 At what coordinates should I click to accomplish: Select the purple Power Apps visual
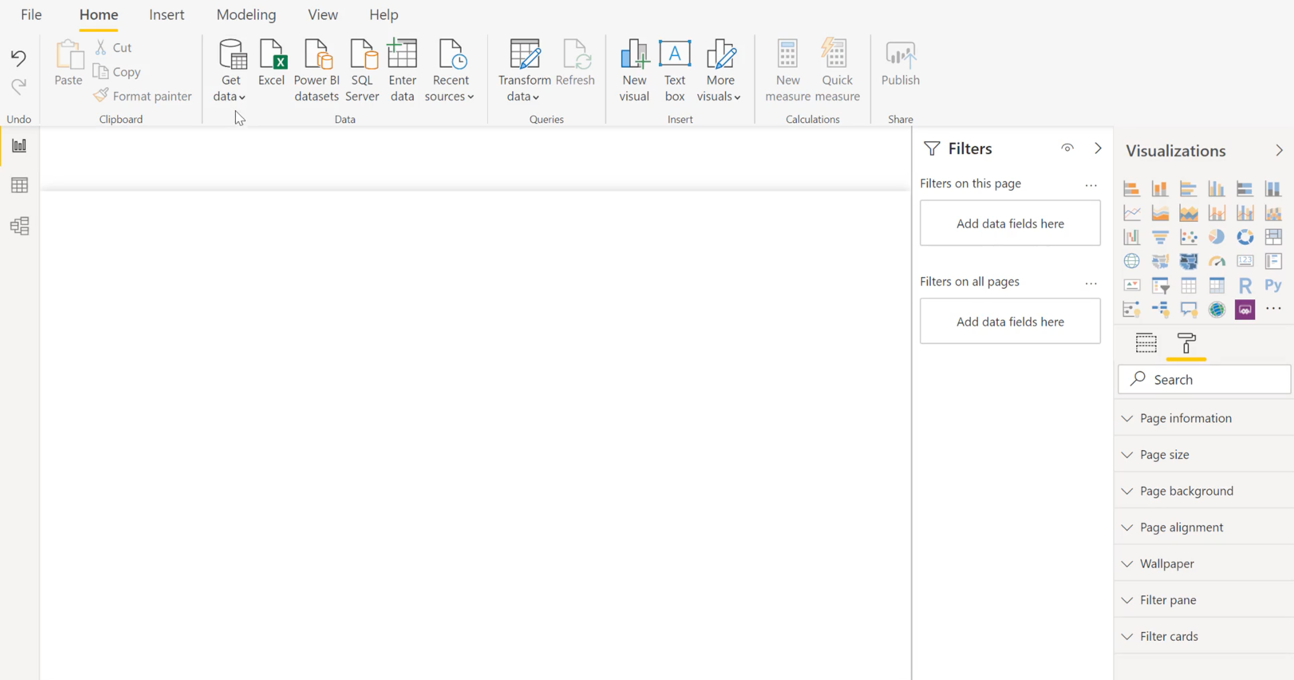coord(1245,309)
